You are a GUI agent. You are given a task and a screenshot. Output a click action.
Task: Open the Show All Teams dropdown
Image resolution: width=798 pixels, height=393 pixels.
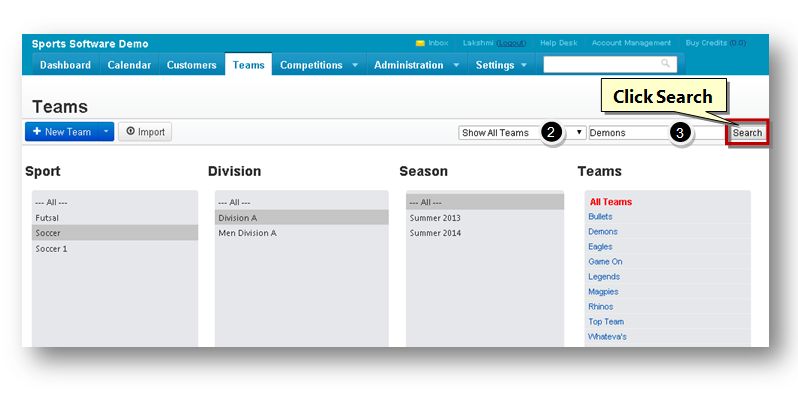point(523,133)
